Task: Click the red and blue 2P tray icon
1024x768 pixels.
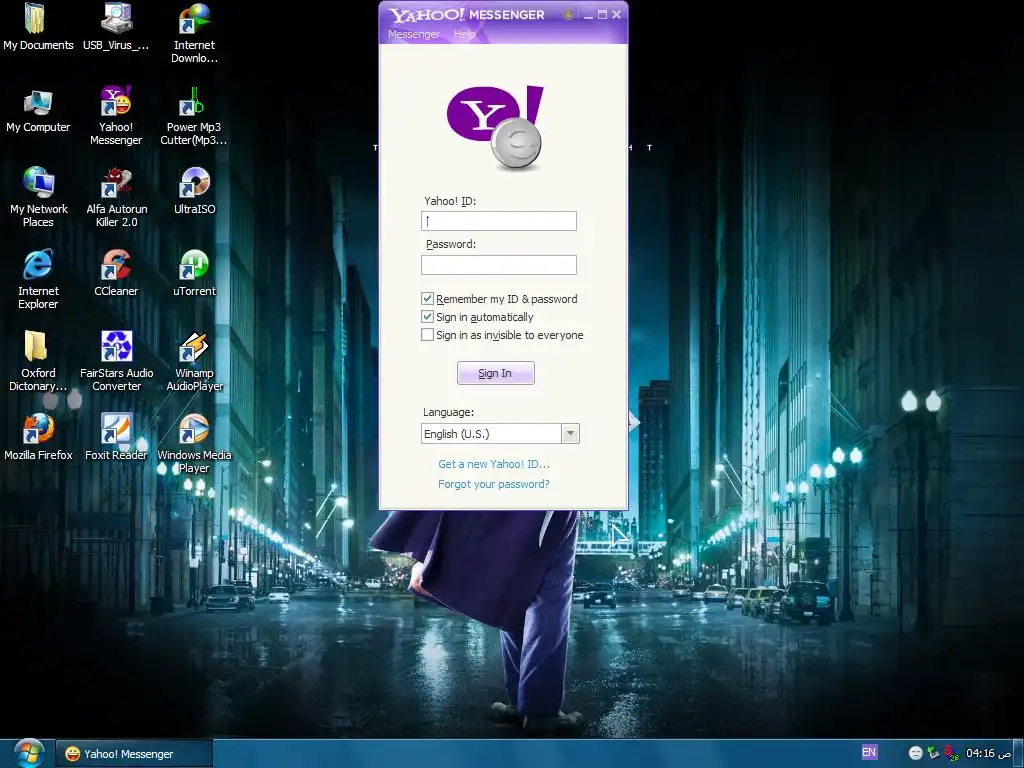Action: pos(951,753)
